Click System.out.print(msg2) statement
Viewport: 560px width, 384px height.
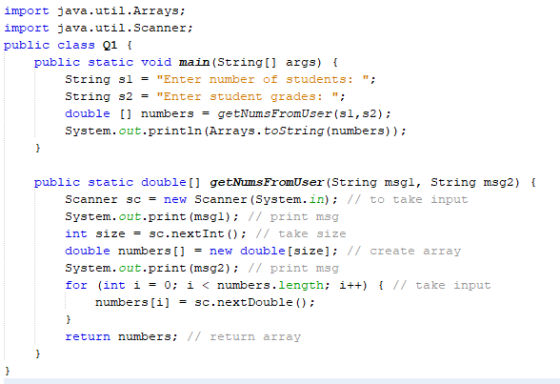152,268
